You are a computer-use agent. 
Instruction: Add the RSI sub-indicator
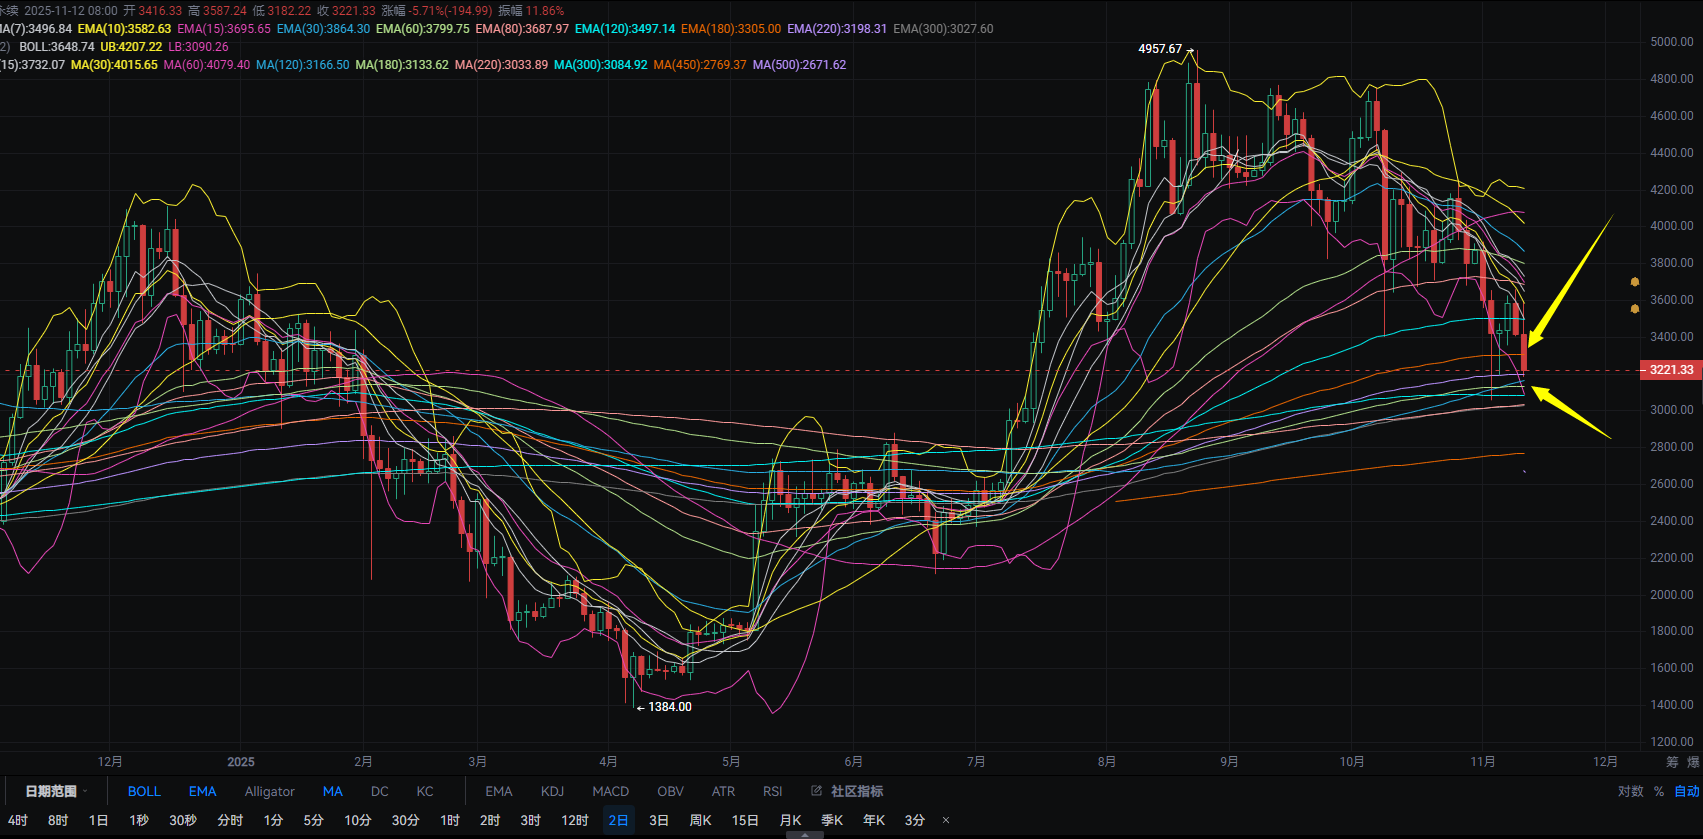pos(772,791)
